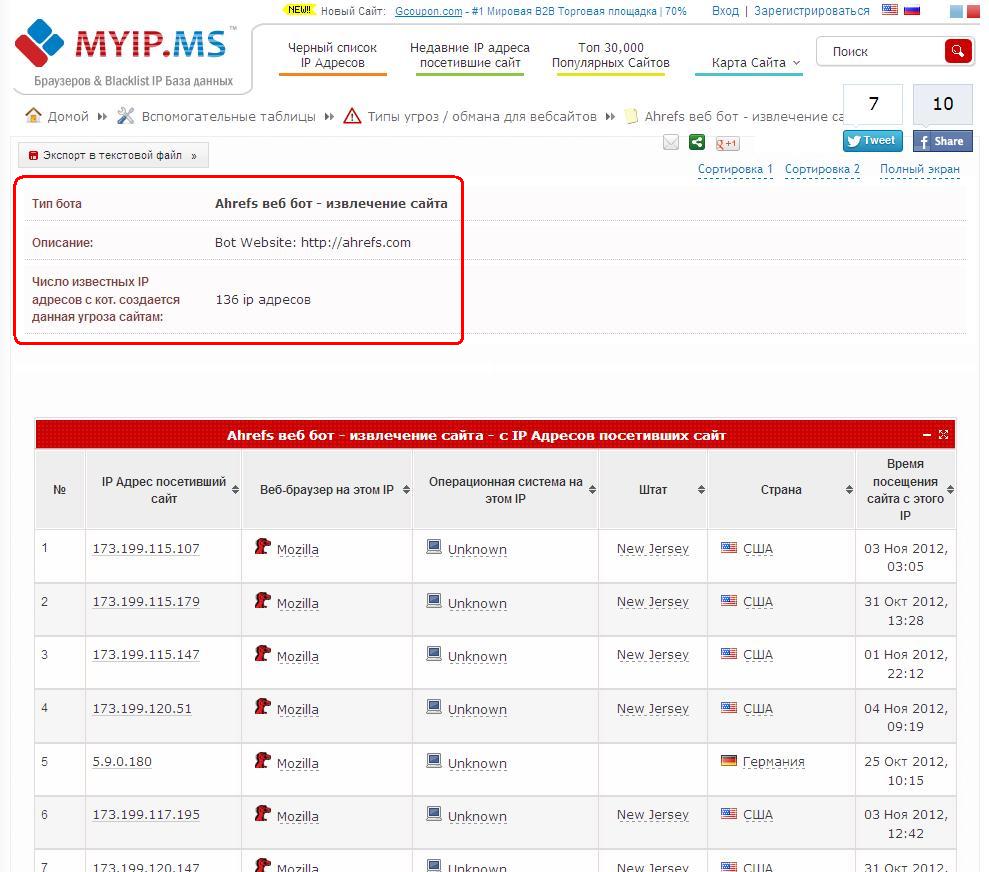989x872 pixels.
Task: Open Топ 30,000 Популярных Сайтов tab
Action: [610, 55]
